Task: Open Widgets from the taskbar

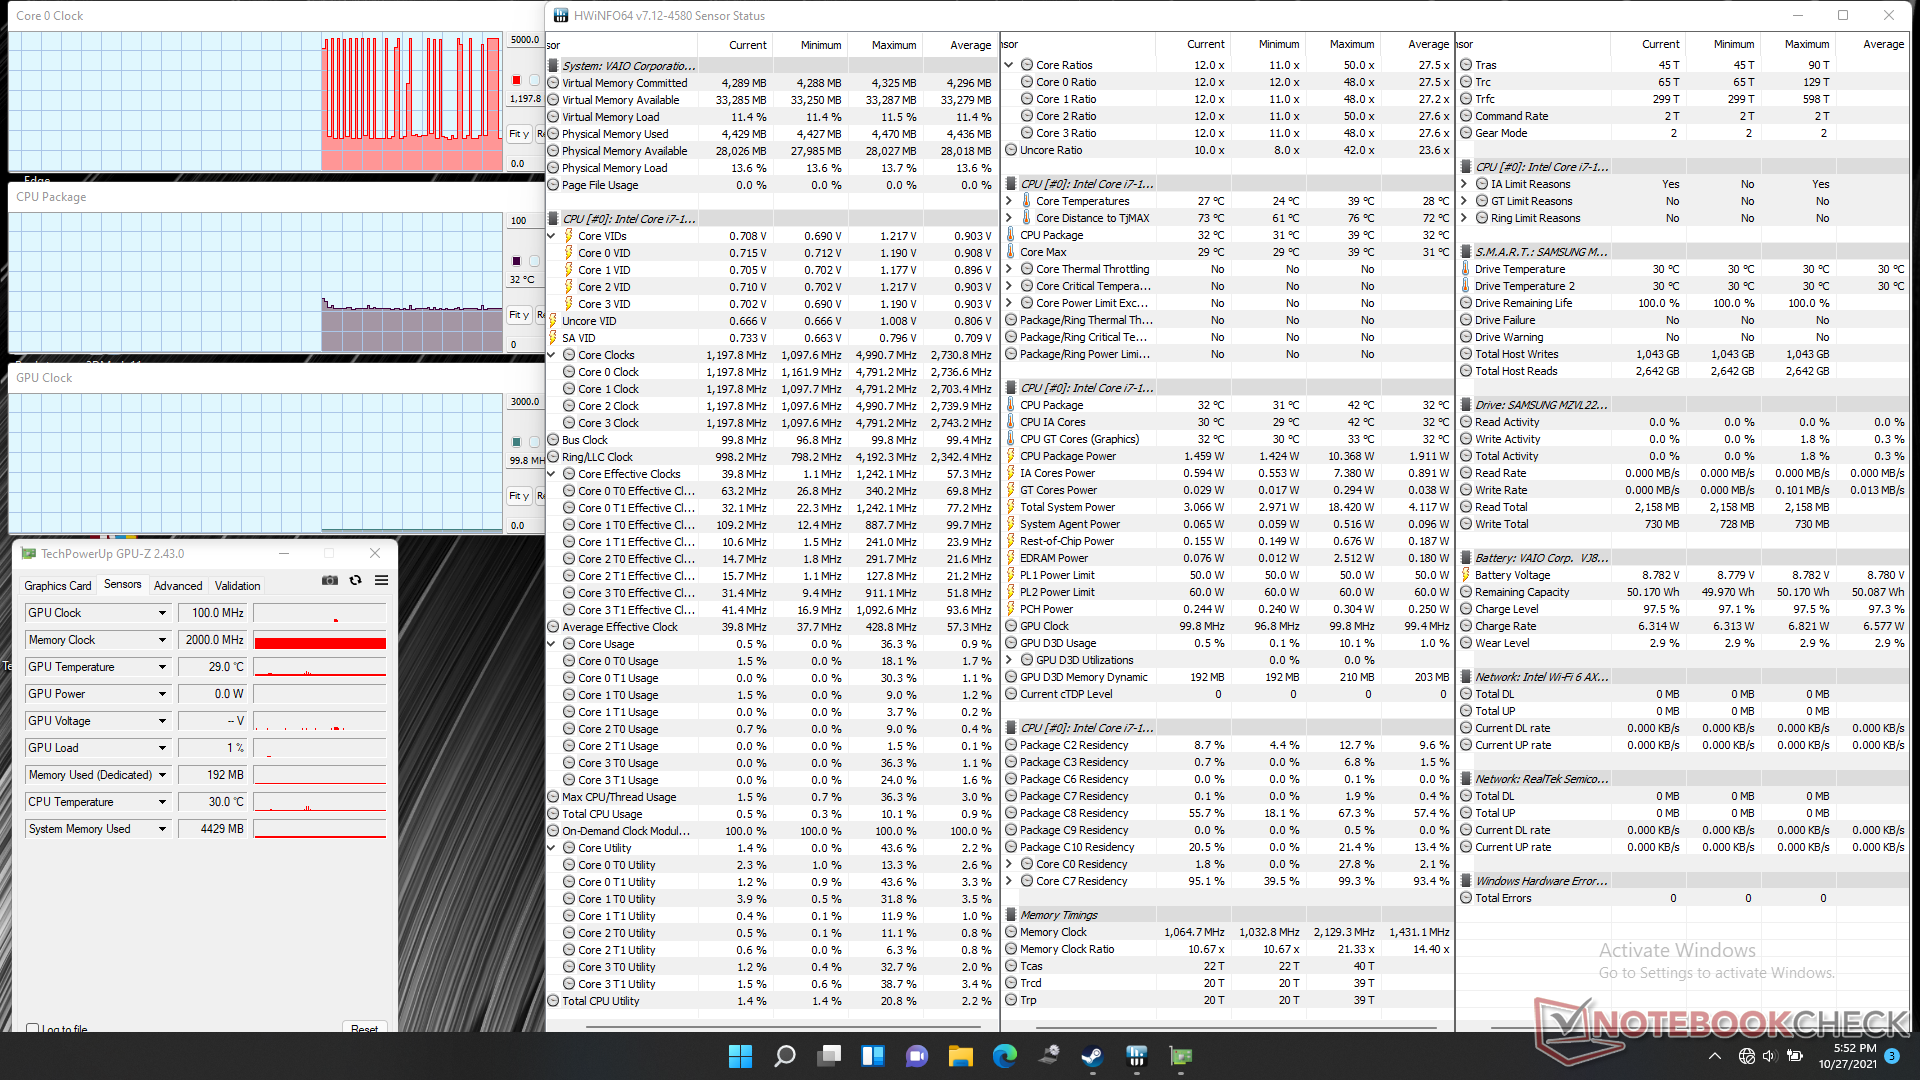Action: (x=873, y=1056)
